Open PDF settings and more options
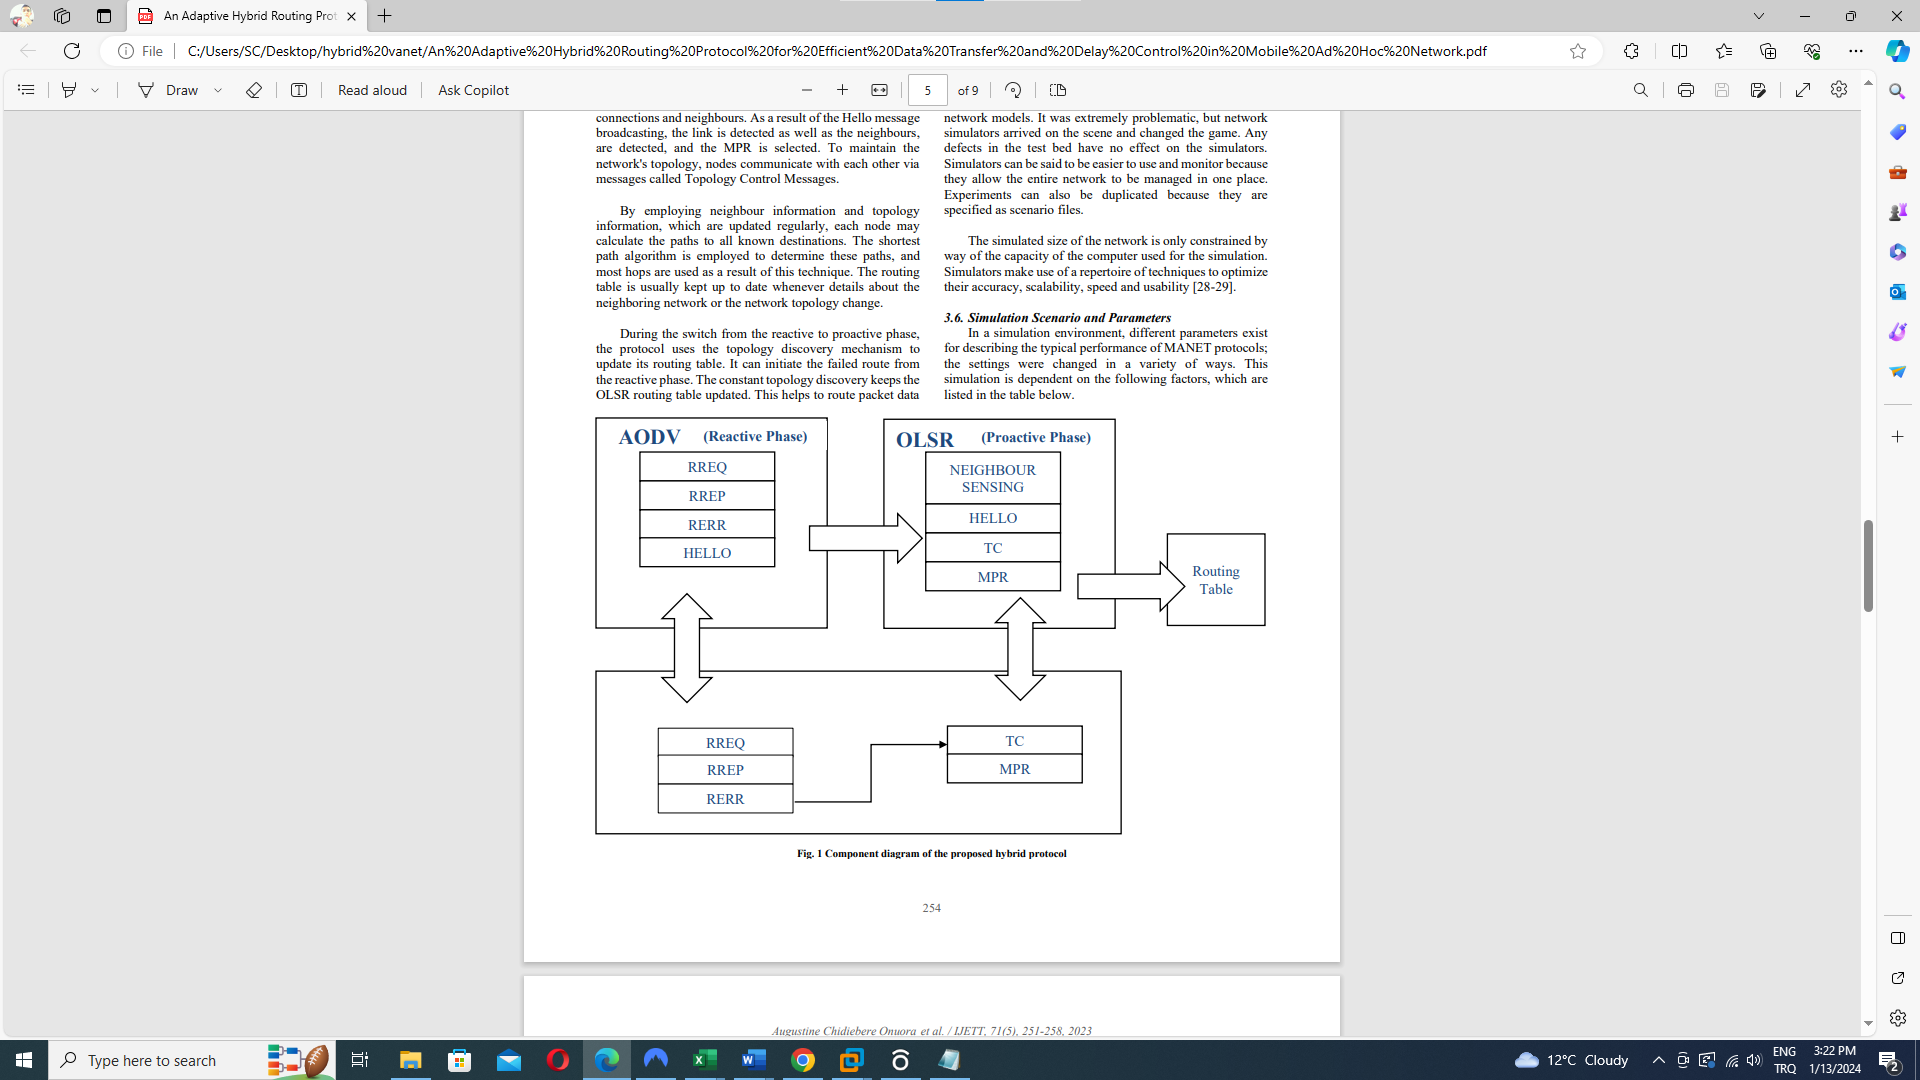Viewport: 1920px width, 1080px height. coord(1838,90)
